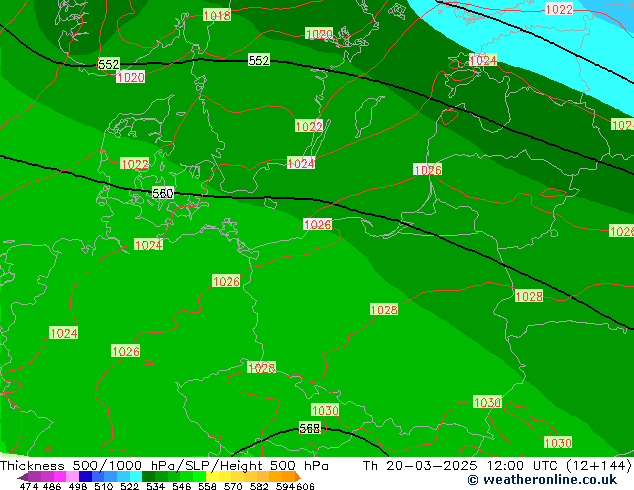This screenshot has height=490, width=634.
Task: Click the right orange arrow tip of legend
Action: coord(298,477)
